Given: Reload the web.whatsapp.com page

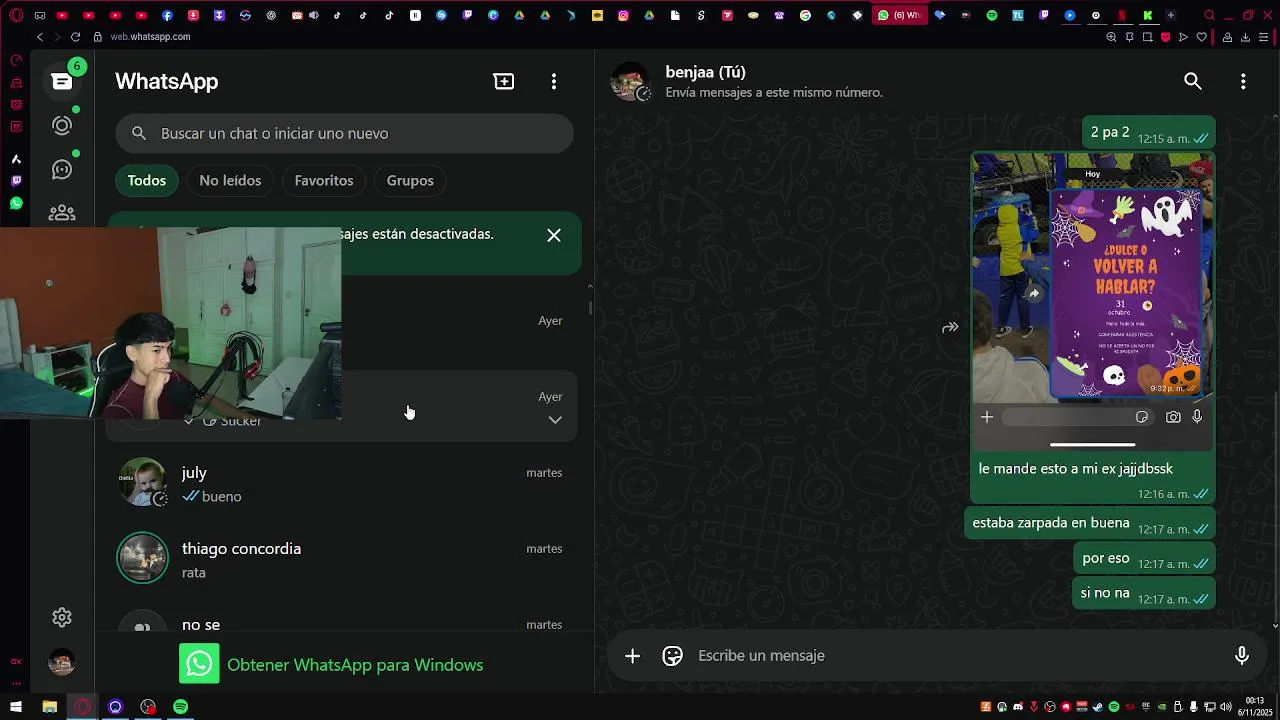Looking at the screenshot, I should point(75,36).
